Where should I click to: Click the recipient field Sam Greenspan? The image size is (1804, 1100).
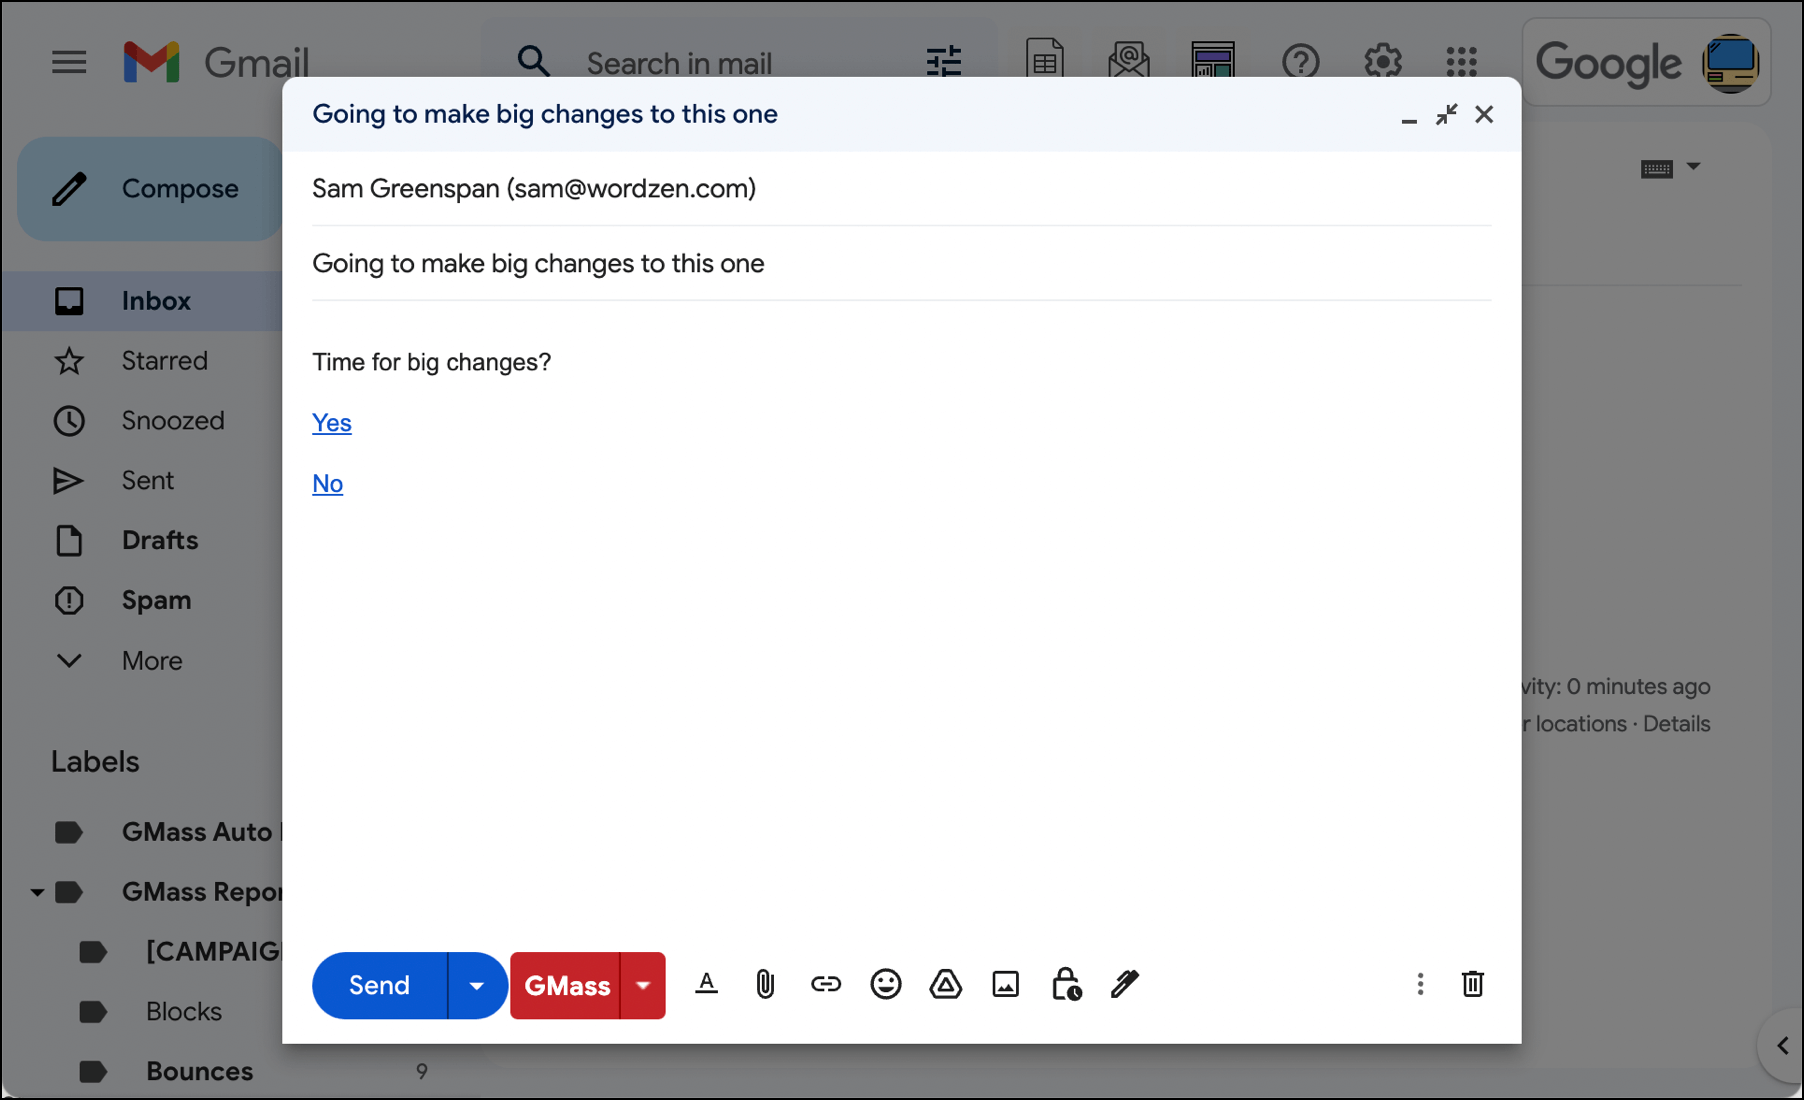coord(901,188)
